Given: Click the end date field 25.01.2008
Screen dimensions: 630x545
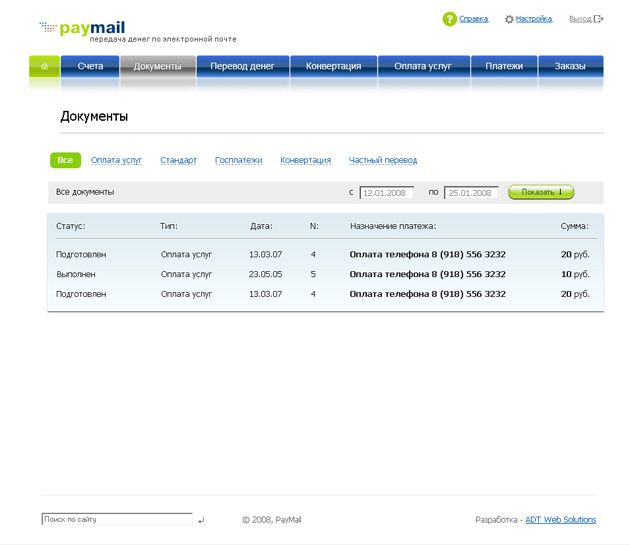Looking at the screenshot, I should coord(471,192).
